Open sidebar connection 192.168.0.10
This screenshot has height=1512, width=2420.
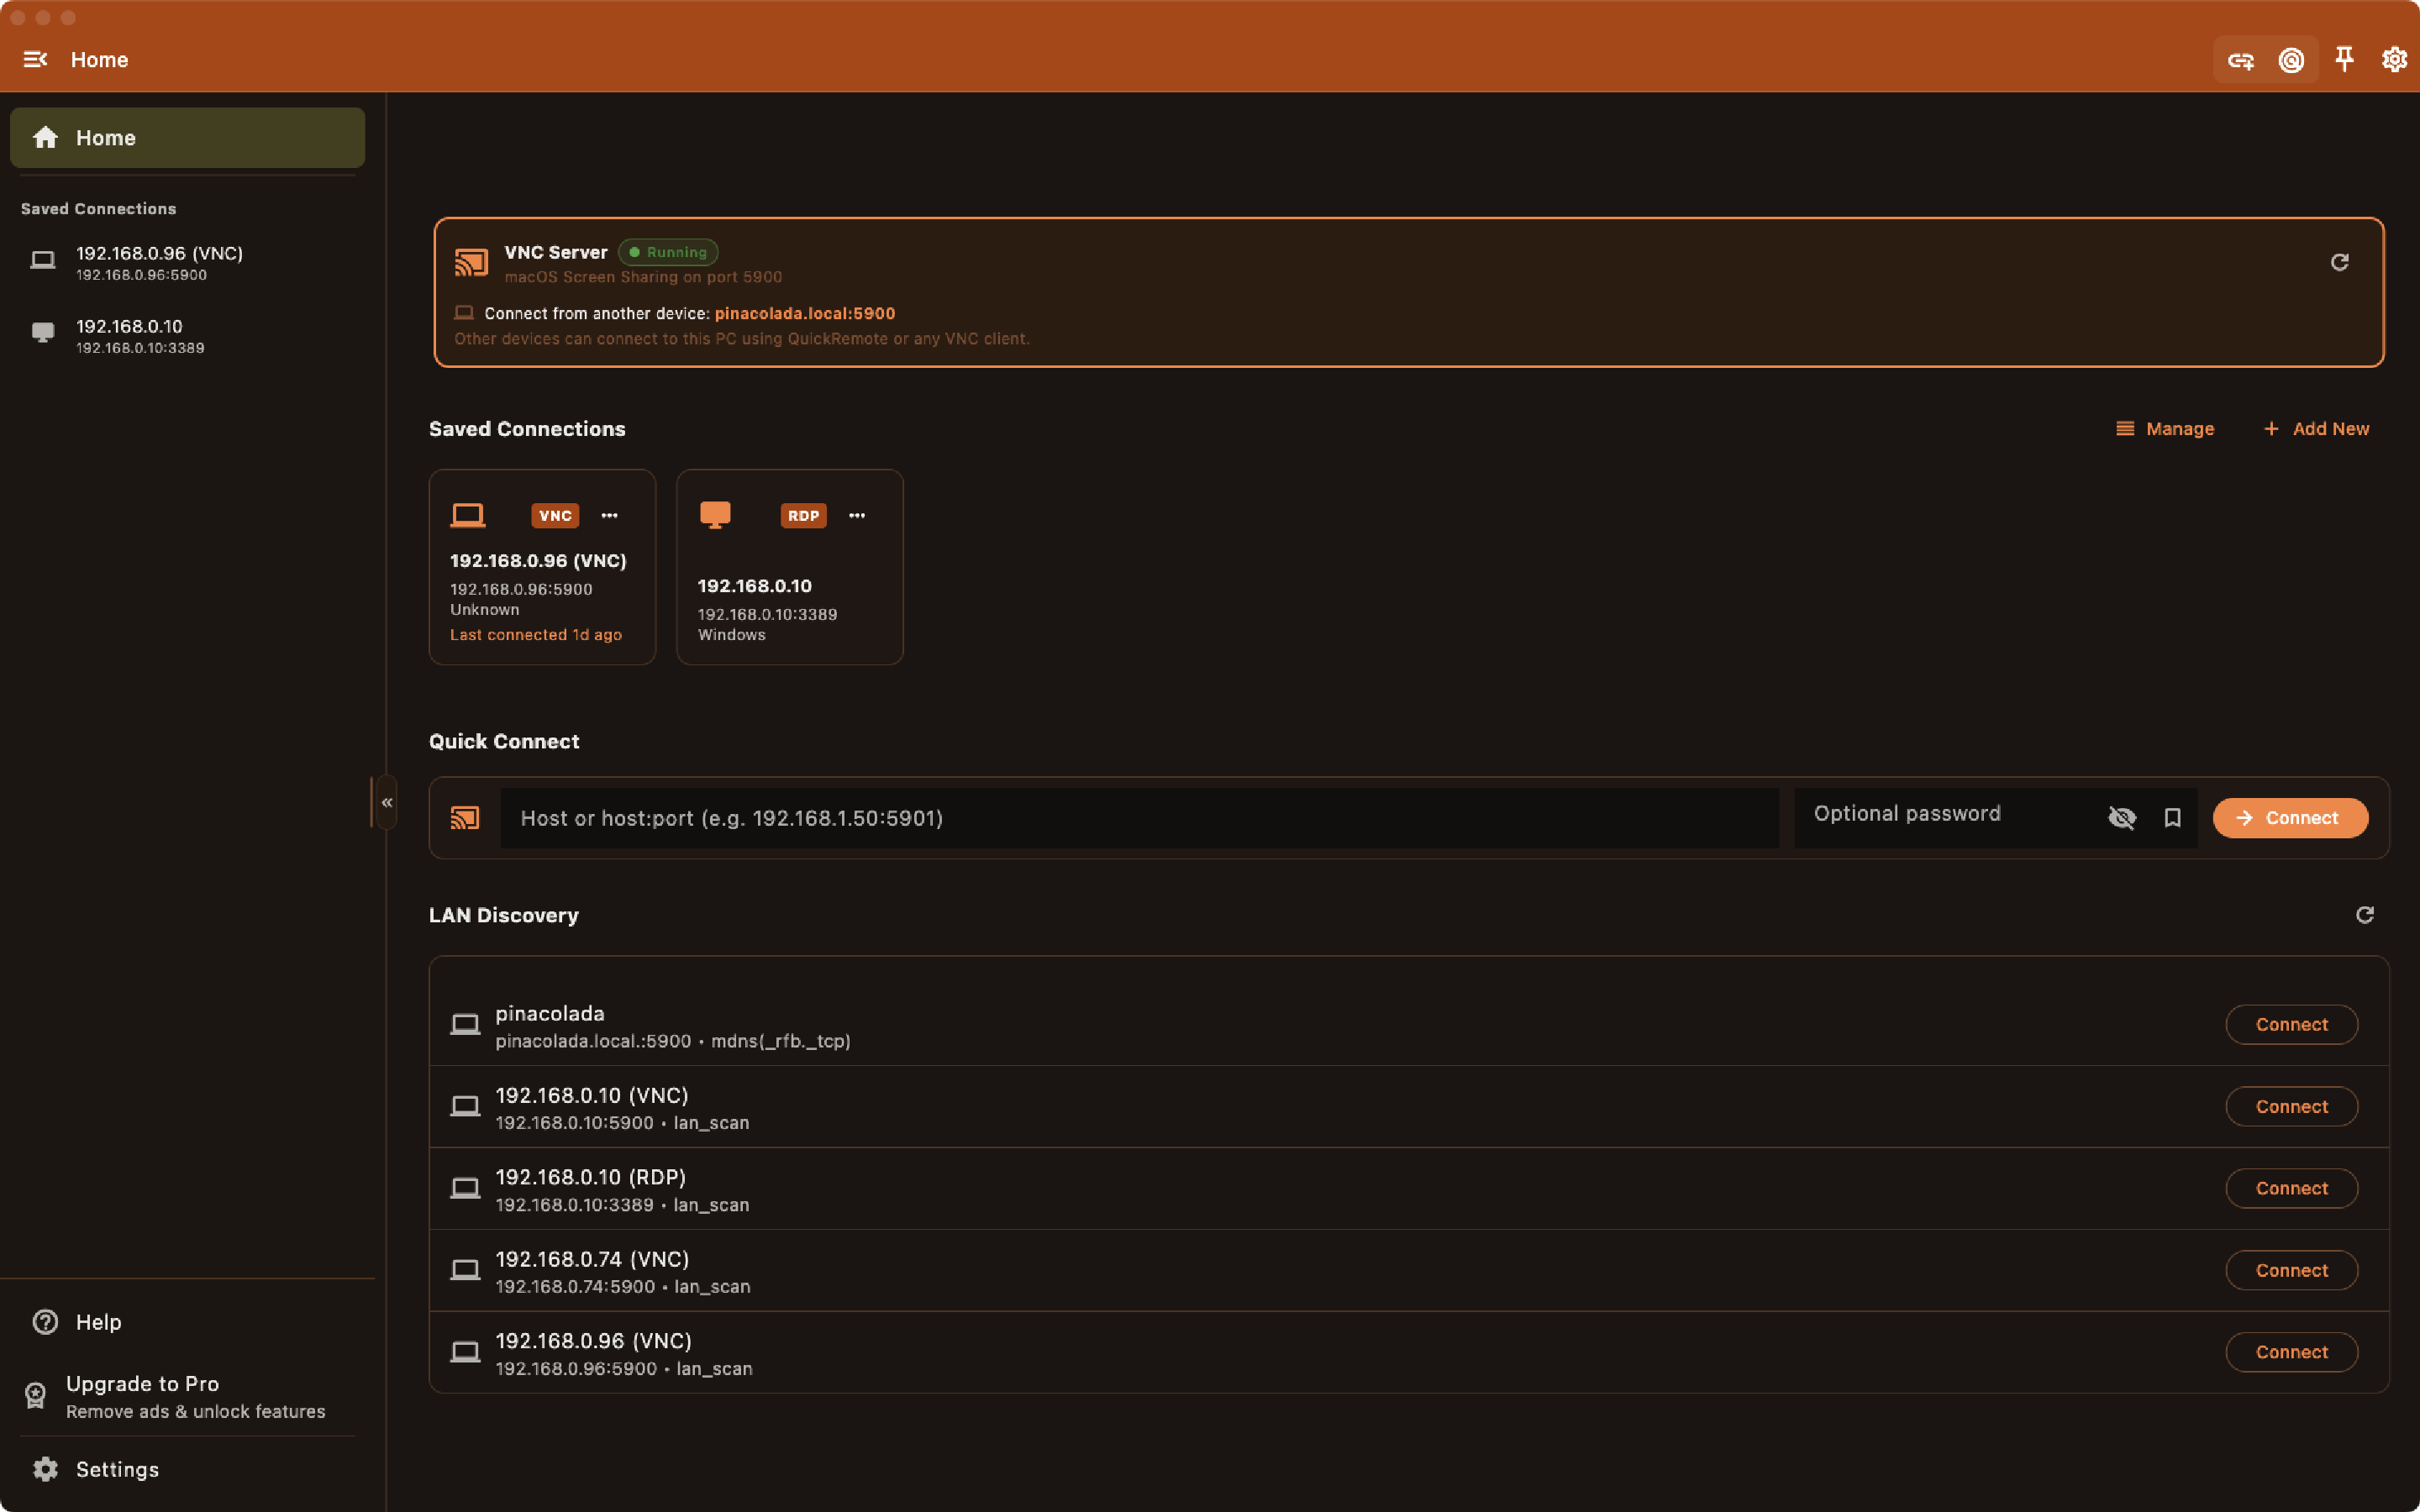pyautogui.click(x=187, y=335)
